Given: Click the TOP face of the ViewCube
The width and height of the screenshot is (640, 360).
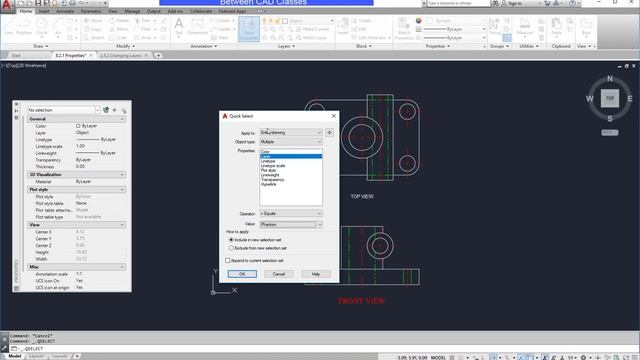Looking at the screenshot, I should coord(609,98).
